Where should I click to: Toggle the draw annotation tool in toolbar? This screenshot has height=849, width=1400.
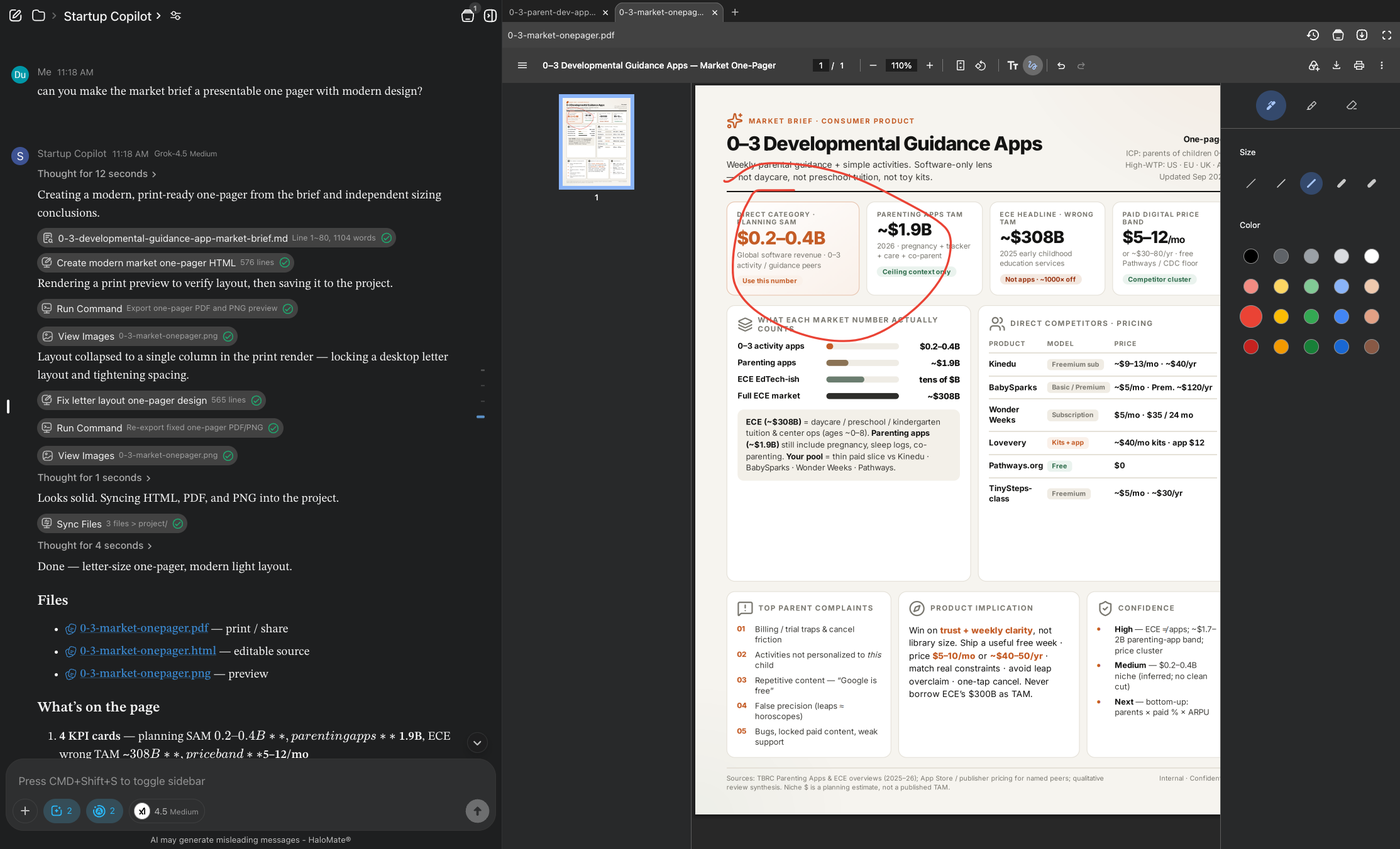coord(1033,65)
